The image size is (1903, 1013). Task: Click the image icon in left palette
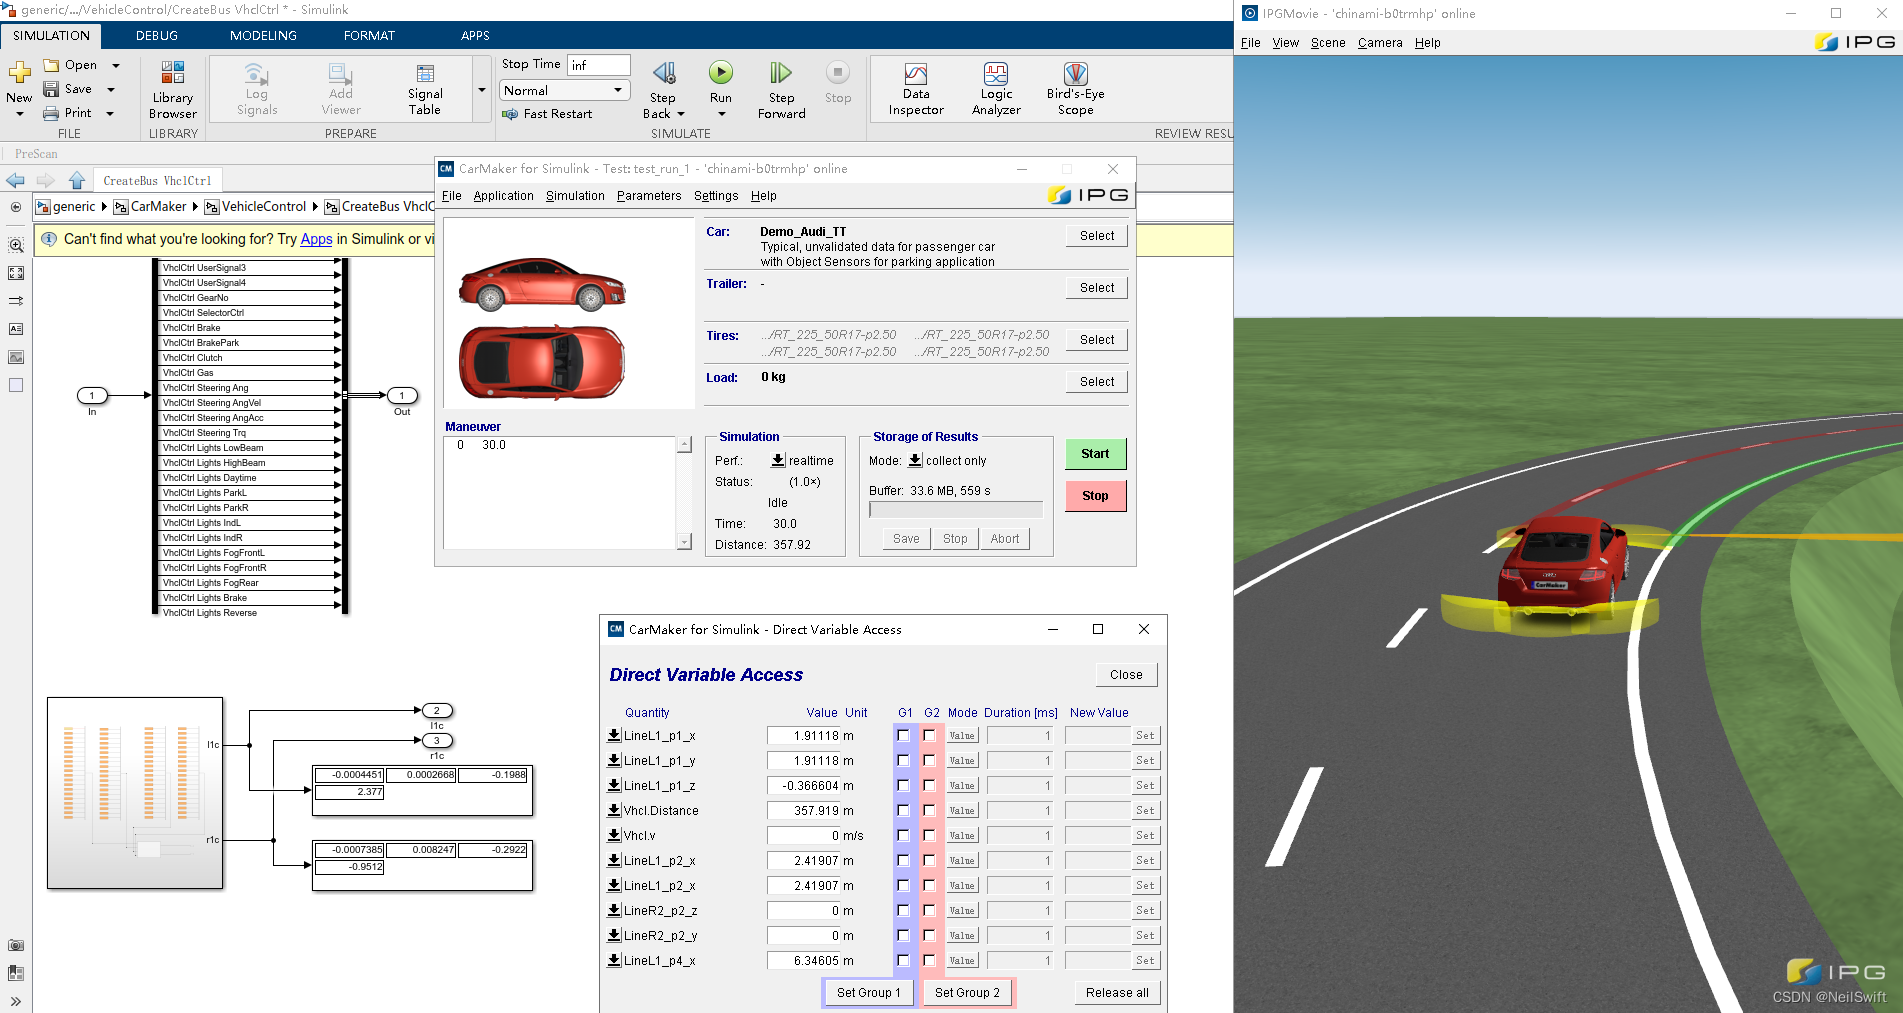pos(16,357)
